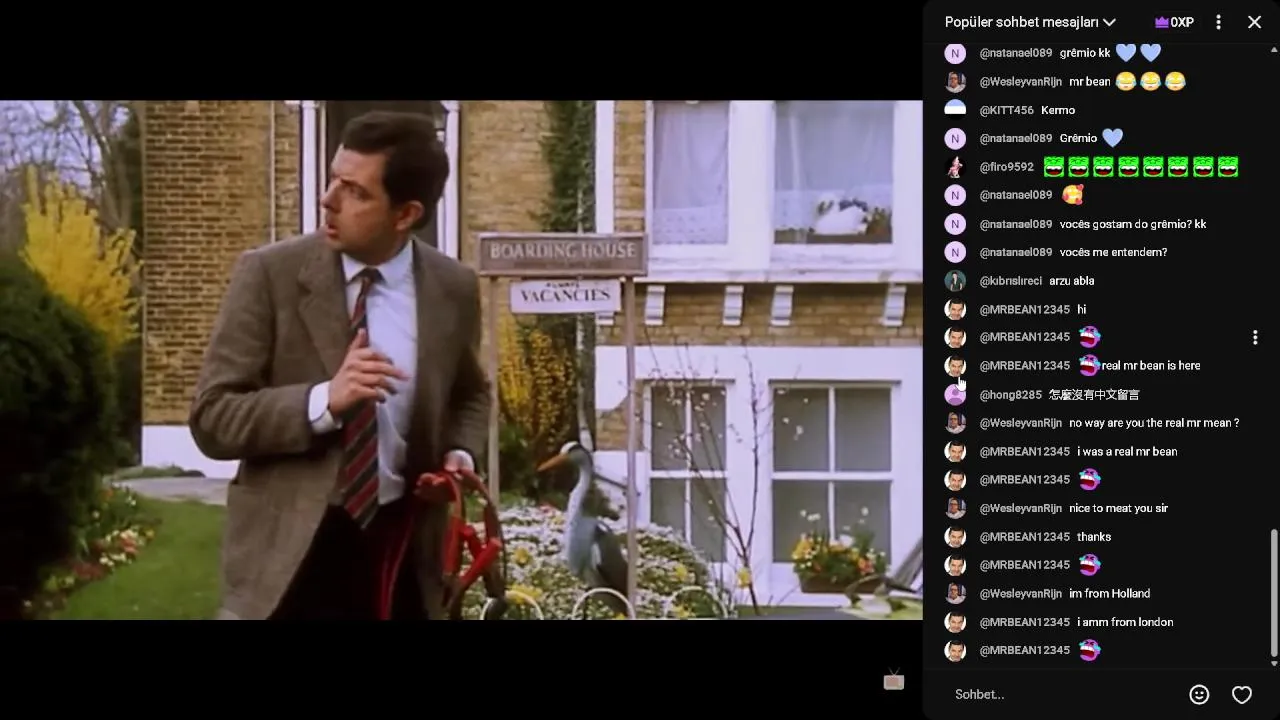Send a heart reaction
1280x720 pixels.
(x=1242, y=694)
